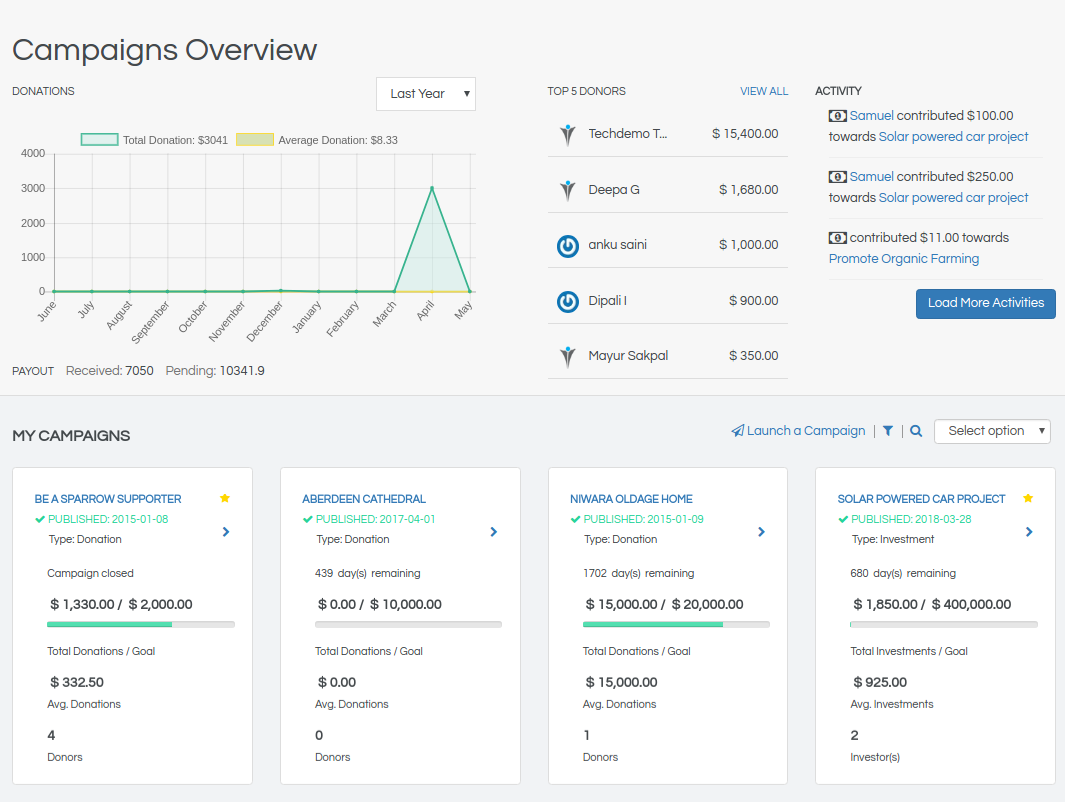The height and width of the screenshot is (802, 1065).
Task: Click anku saini's power avatar icon
Action: tap(568, 245)
